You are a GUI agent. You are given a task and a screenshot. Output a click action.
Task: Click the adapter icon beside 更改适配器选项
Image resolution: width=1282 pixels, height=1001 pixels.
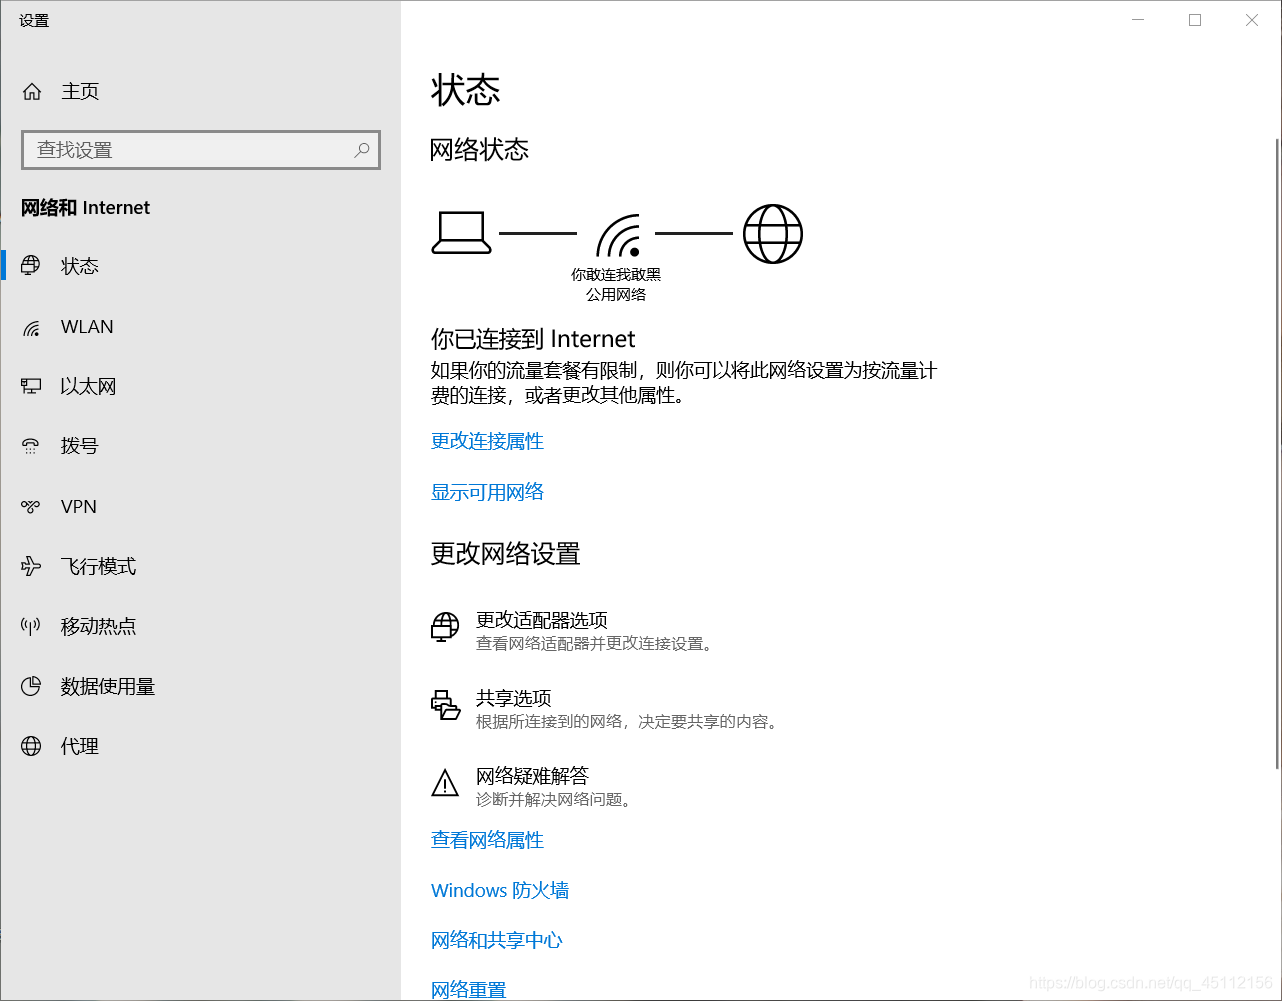coord(445,628)
